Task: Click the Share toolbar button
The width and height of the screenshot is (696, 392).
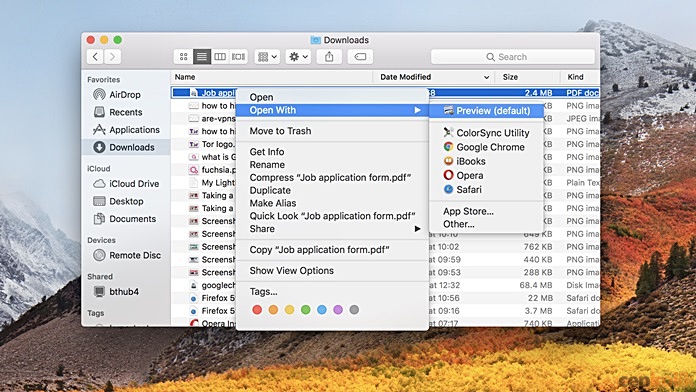Action: (x=329, y=56)
